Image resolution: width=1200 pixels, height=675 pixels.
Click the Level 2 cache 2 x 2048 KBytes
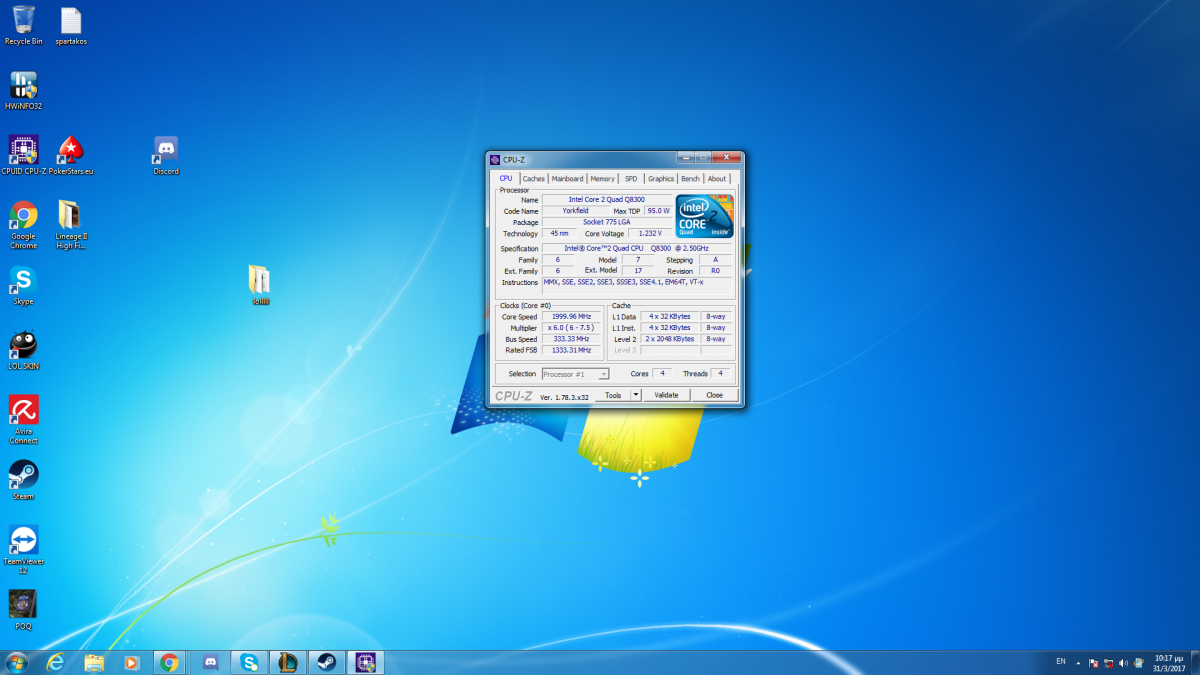tap(670, 339)
